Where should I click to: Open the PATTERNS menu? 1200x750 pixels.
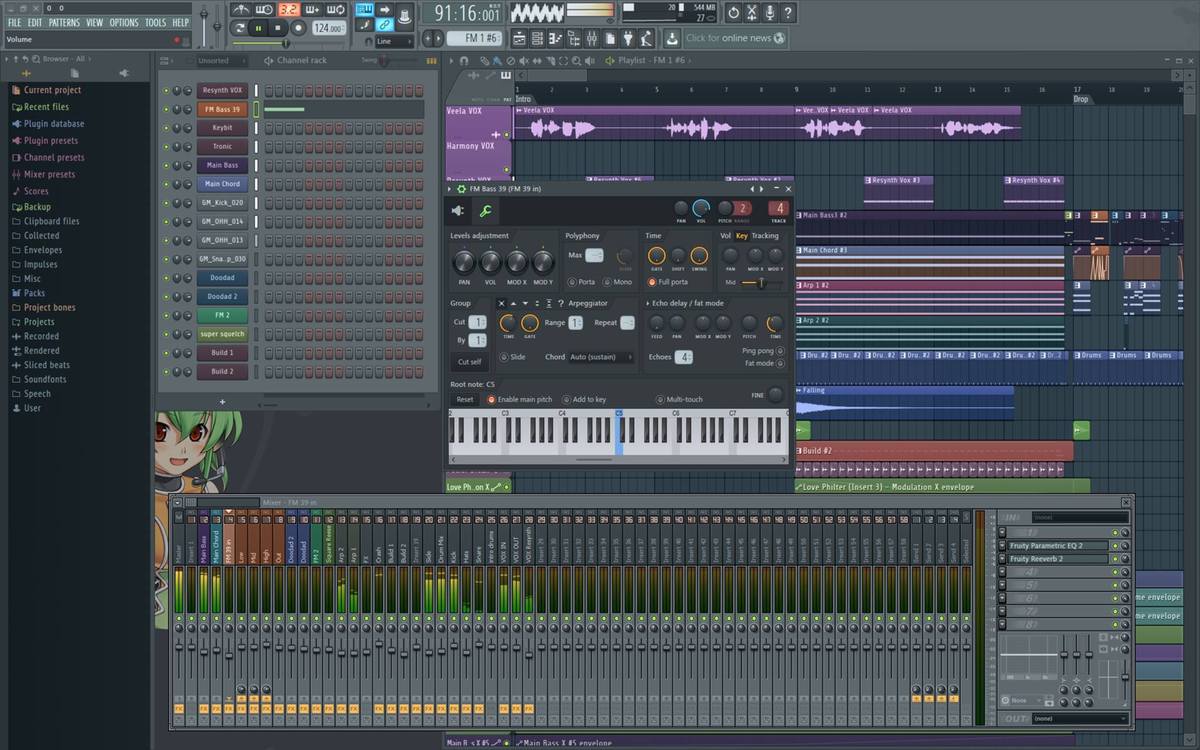[64, 22]
